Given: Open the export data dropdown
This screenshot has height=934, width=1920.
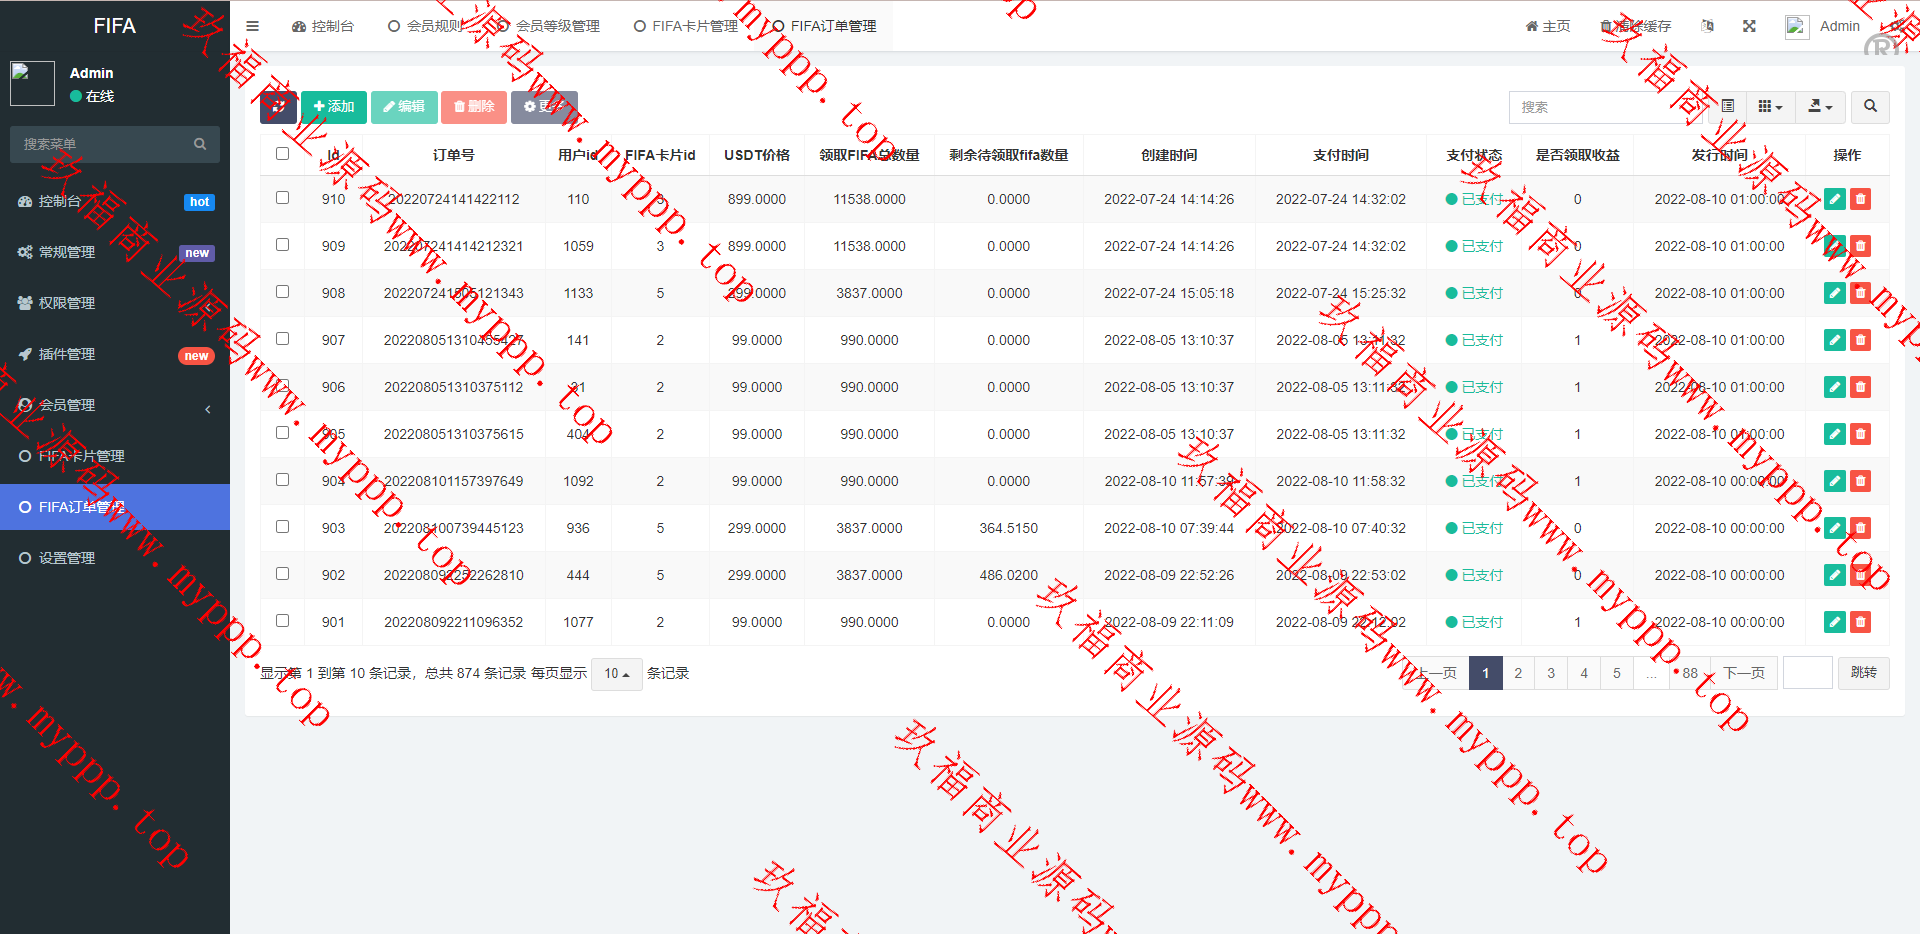Looking at the screenshot, I should 1820,106.
